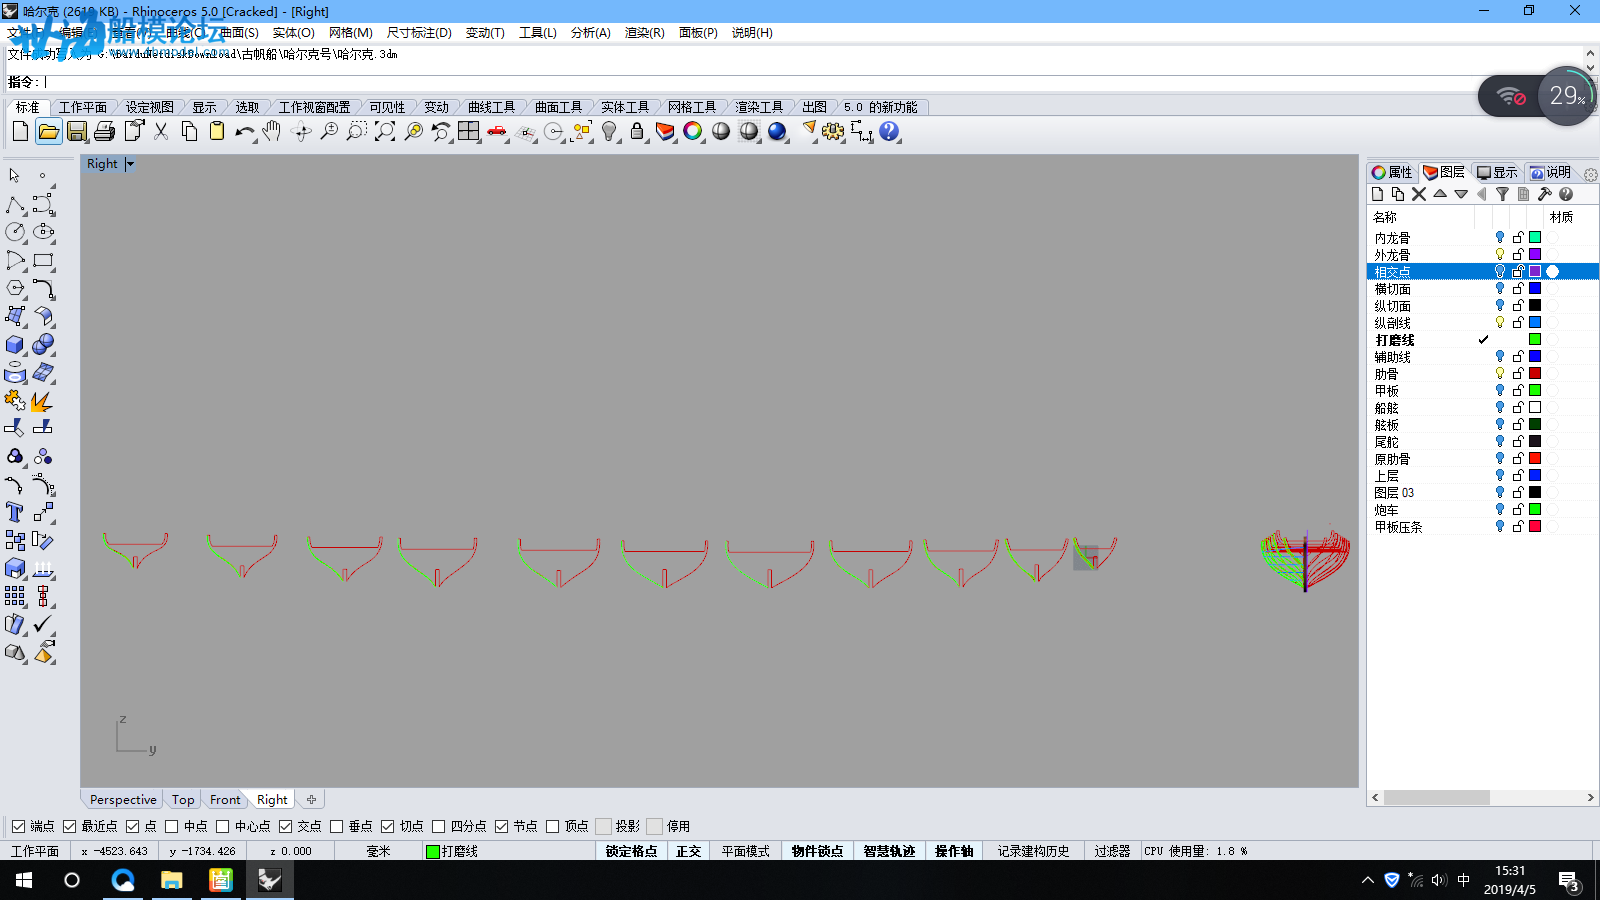The image size is (1600, 900).
Task: Click the padlock Lock objects icon
Action: 637,131
